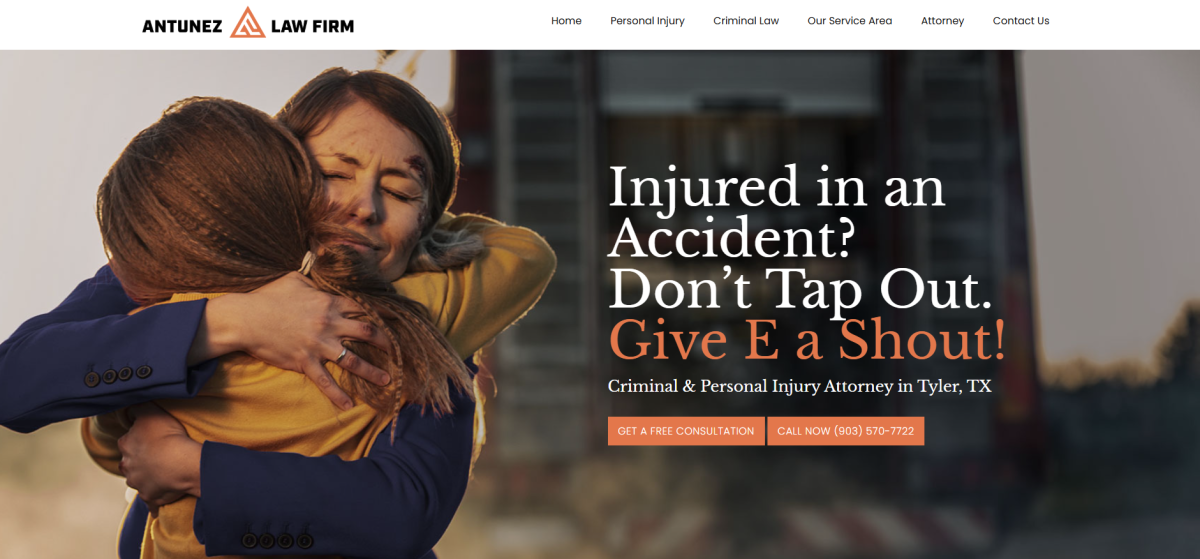This screenshot has width=1200, height=559.
Task: Open the Personal Injury menu item
Action: click(647, 21)
